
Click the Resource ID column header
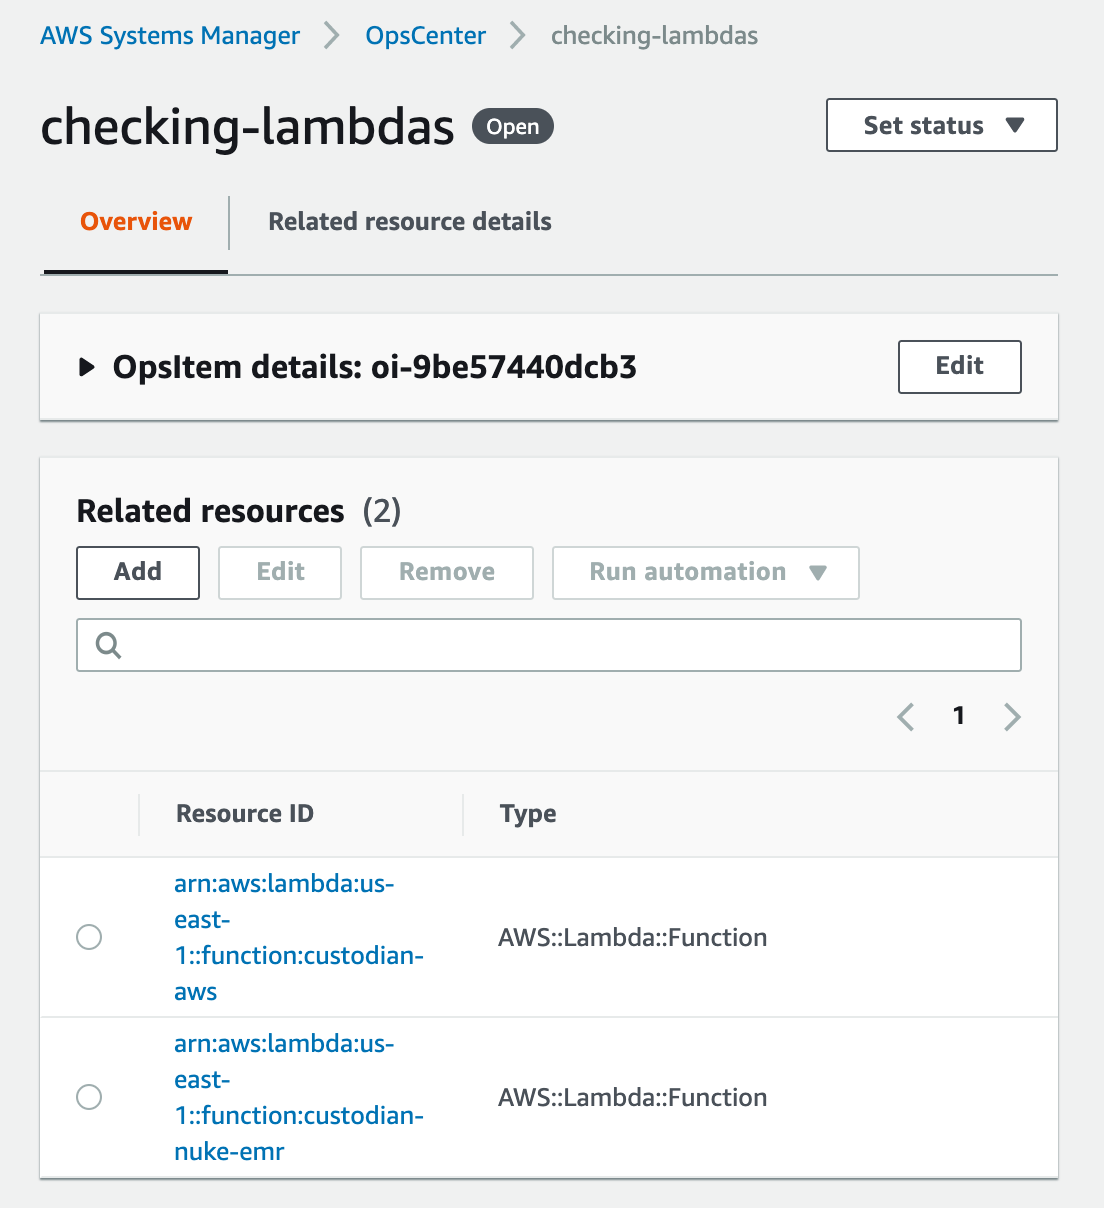tap(245, 814)
